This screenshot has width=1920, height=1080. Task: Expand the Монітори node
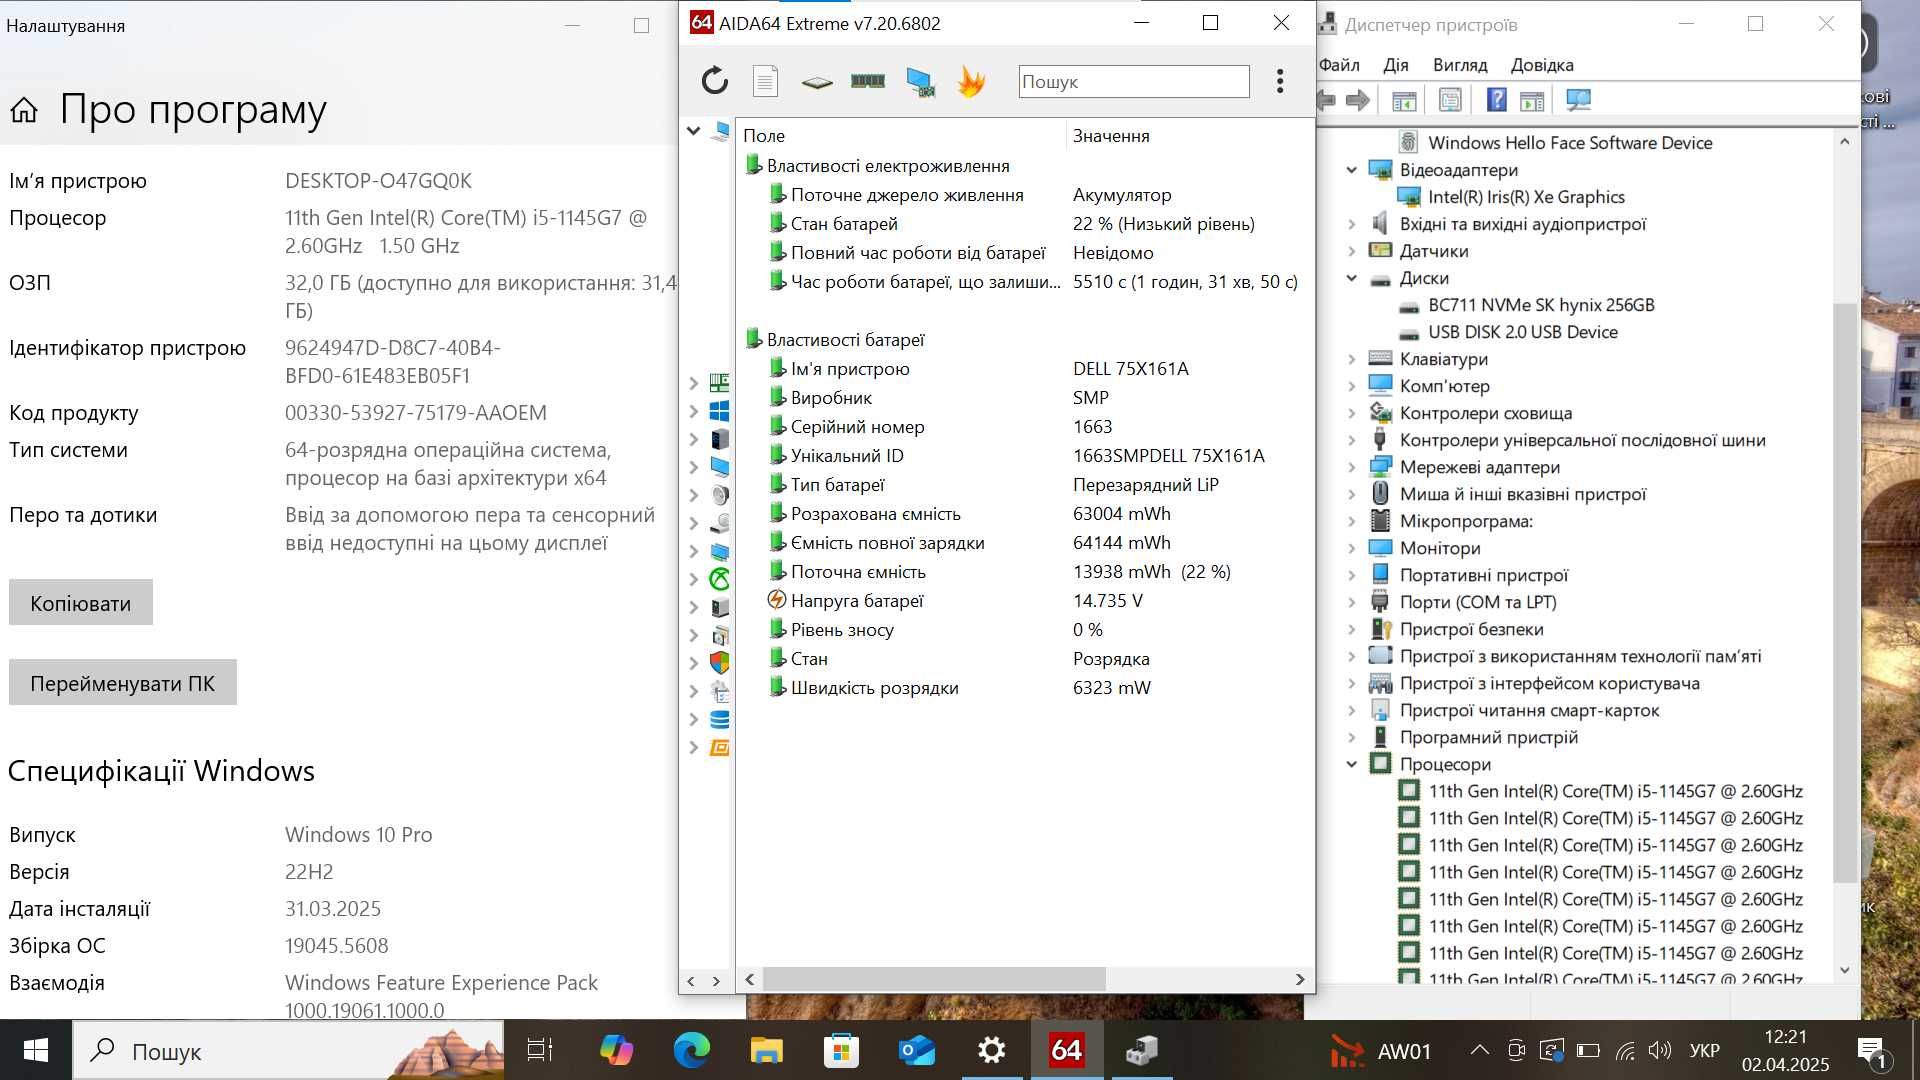(x=1352, y=548)
